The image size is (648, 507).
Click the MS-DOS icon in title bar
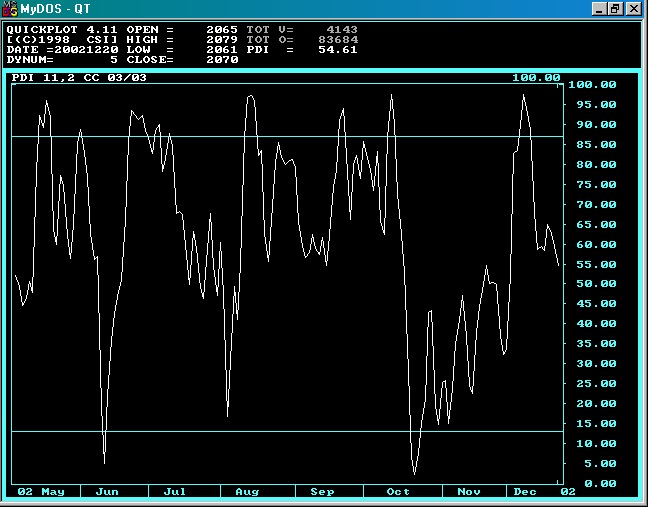(x=10, y=9)
